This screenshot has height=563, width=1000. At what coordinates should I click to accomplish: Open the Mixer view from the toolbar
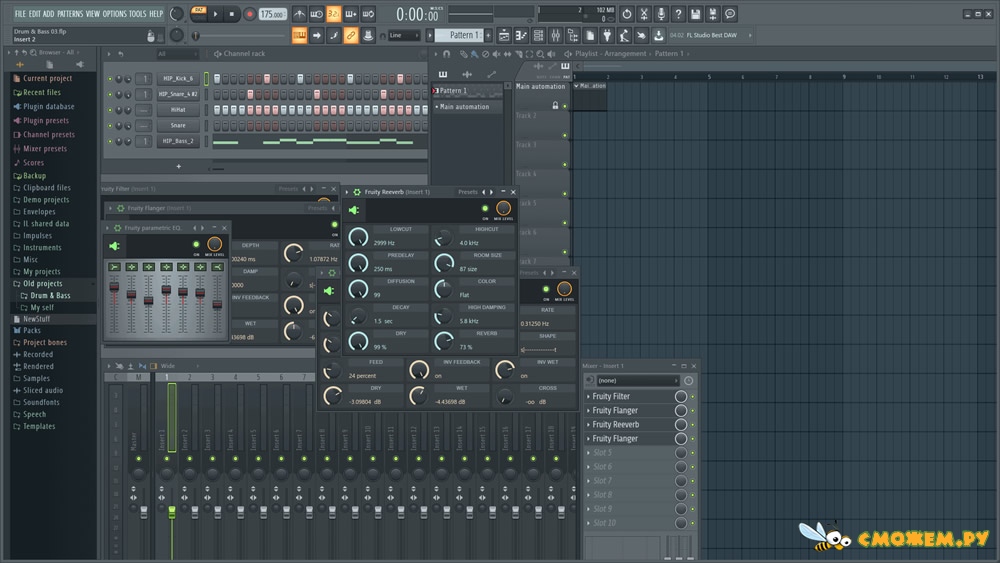555,36
